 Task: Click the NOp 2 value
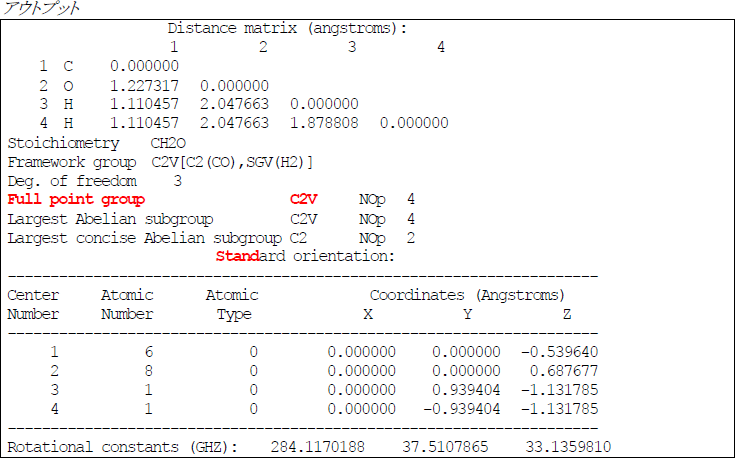[387, 238]
